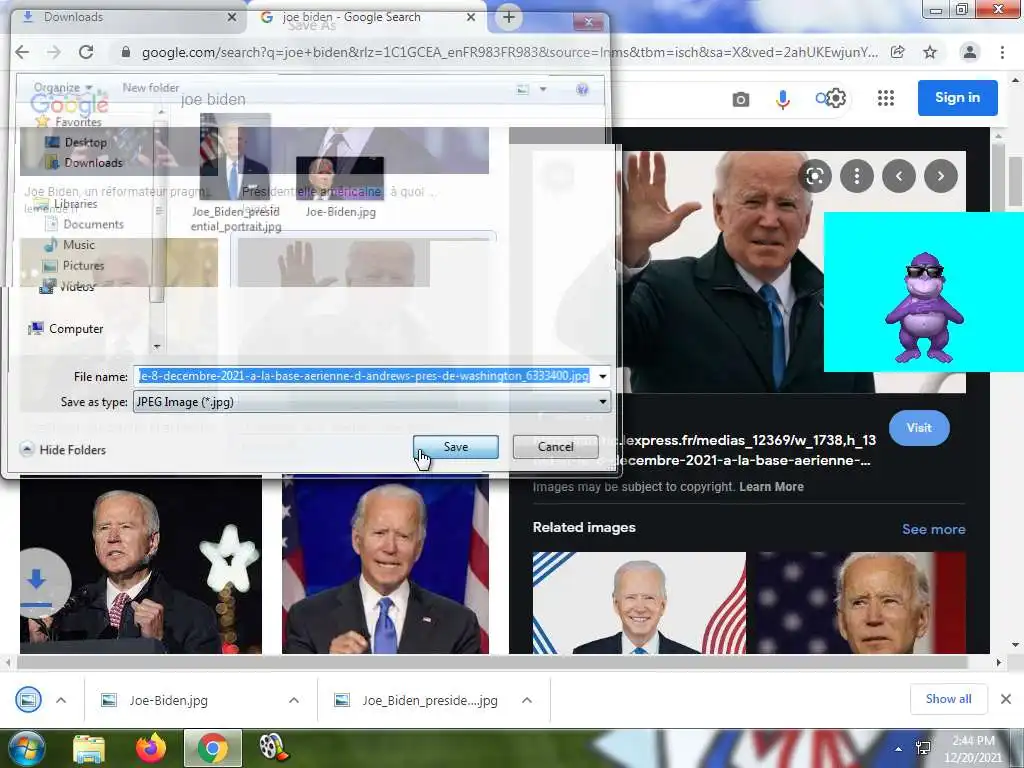The image size is (1024, 768).
Task: Select Joe_Biden_presidential_portrait.jpg file
Action: tap(236, 172)
